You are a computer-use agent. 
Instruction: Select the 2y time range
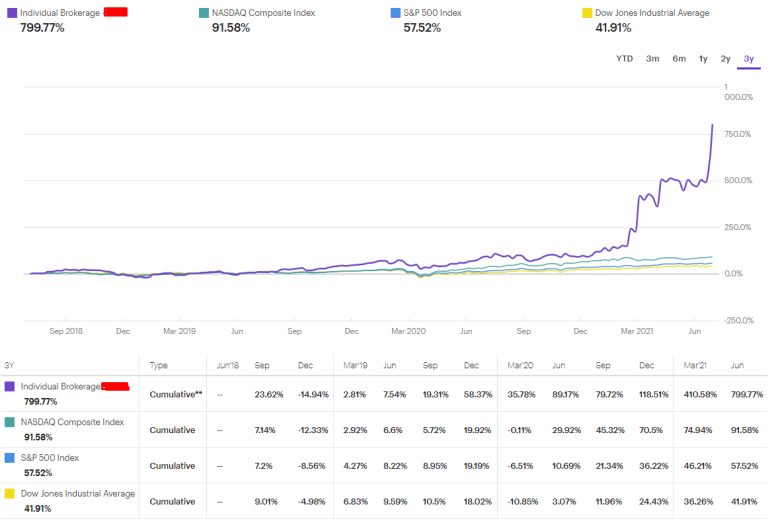pos(725,59)
